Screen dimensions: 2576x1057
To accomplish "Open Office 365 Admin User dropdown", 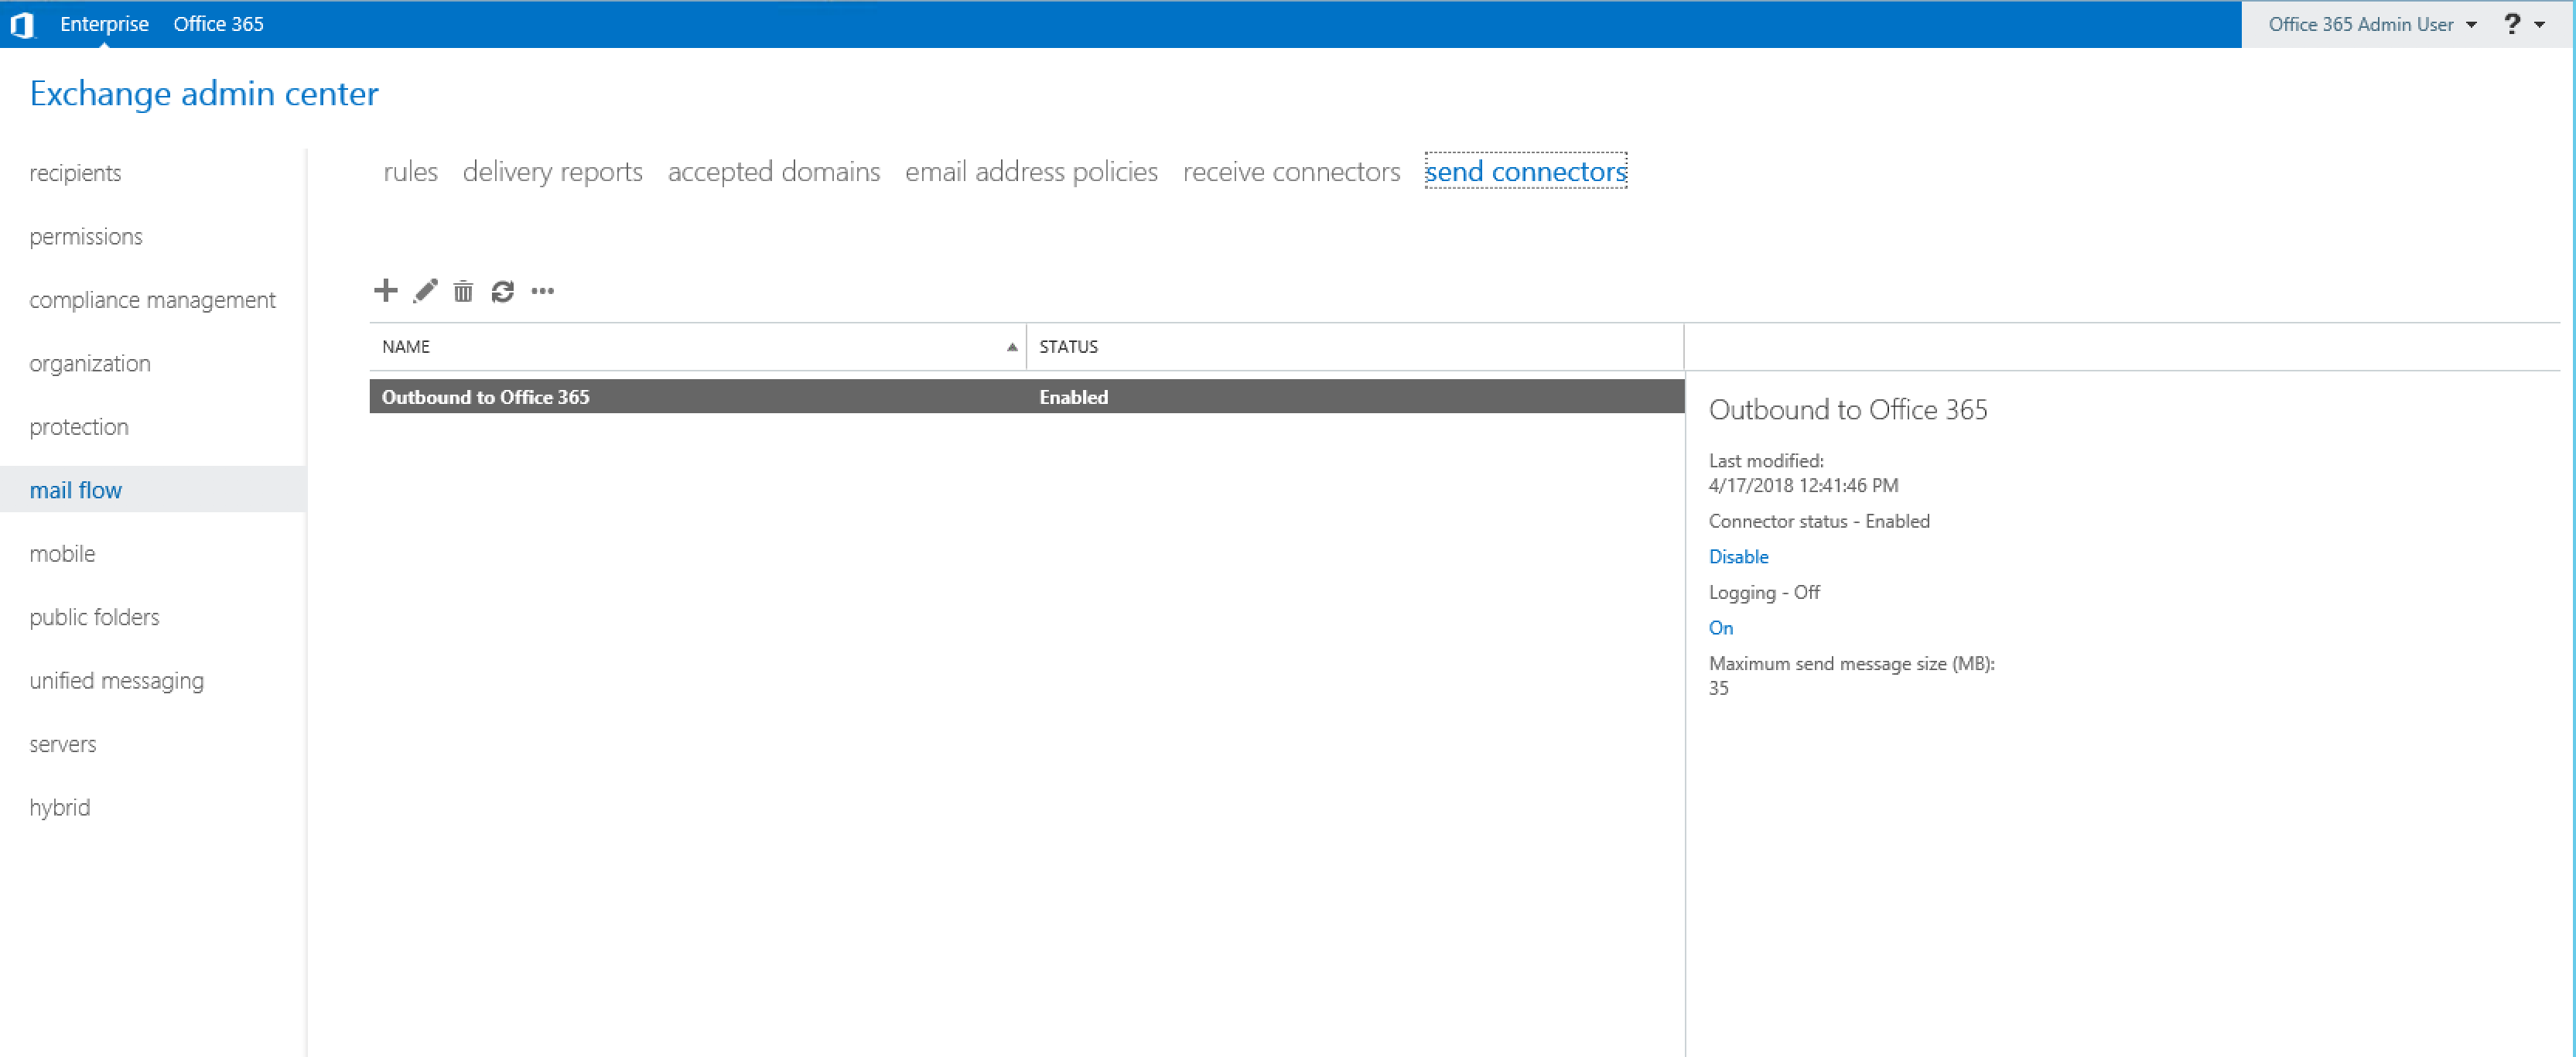I will pos(2371,24).
